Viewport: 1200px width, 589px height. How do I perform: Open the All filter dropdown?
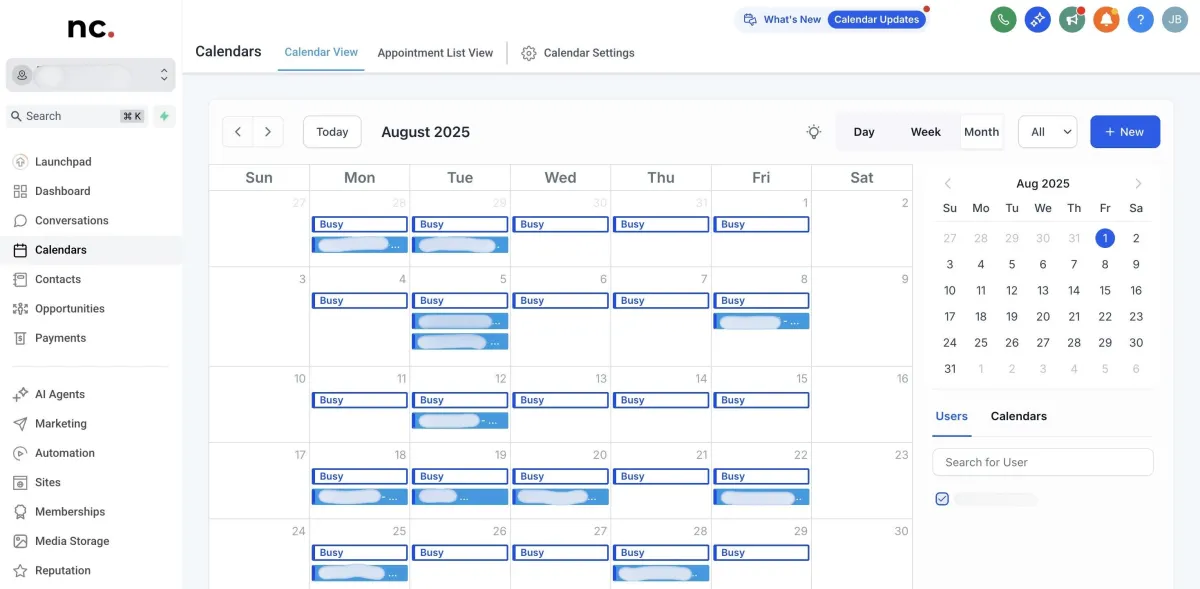tap(1047, 132)
